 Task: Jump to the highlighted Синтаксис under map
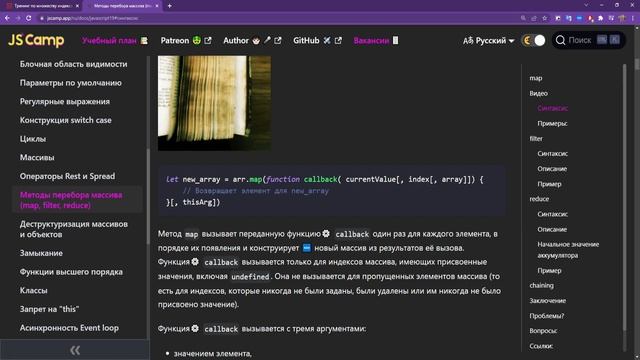[553, 108]
